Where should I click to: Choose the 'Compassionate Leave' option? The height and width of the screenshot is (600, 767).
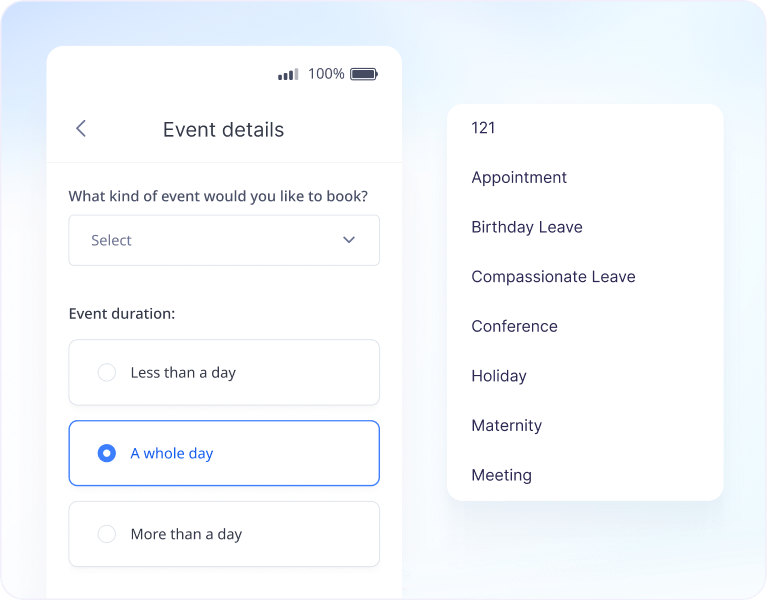(x=553, y=277)
